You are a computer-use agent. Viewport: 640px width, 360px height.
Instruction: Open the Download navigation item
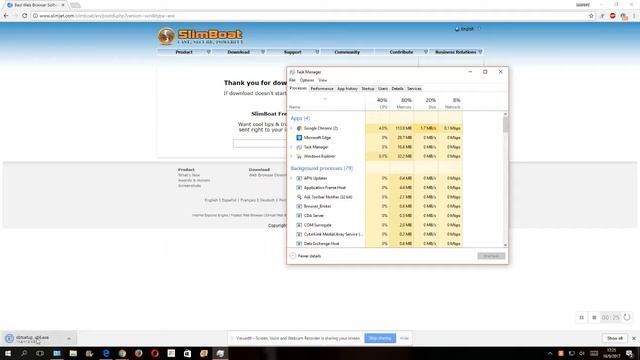click(x=238, y=52)
